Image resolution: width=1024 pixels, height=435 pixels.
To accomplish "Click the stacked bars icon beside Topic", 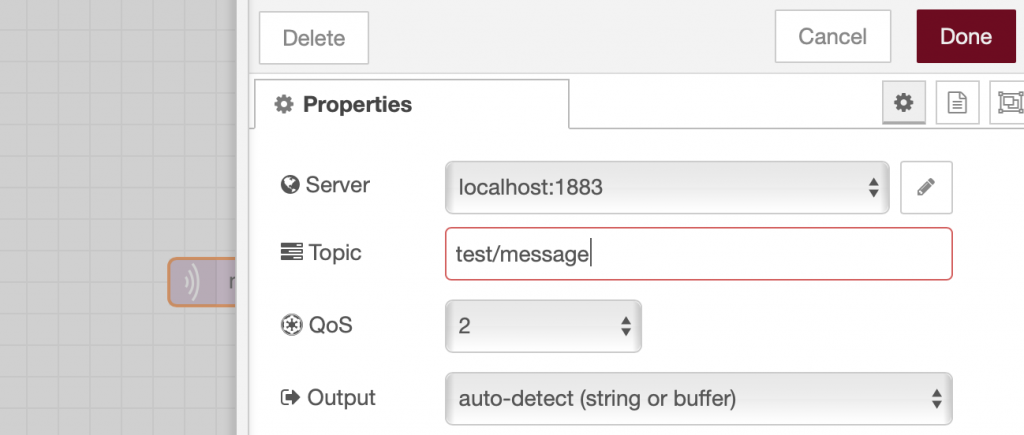I will 291,252.
